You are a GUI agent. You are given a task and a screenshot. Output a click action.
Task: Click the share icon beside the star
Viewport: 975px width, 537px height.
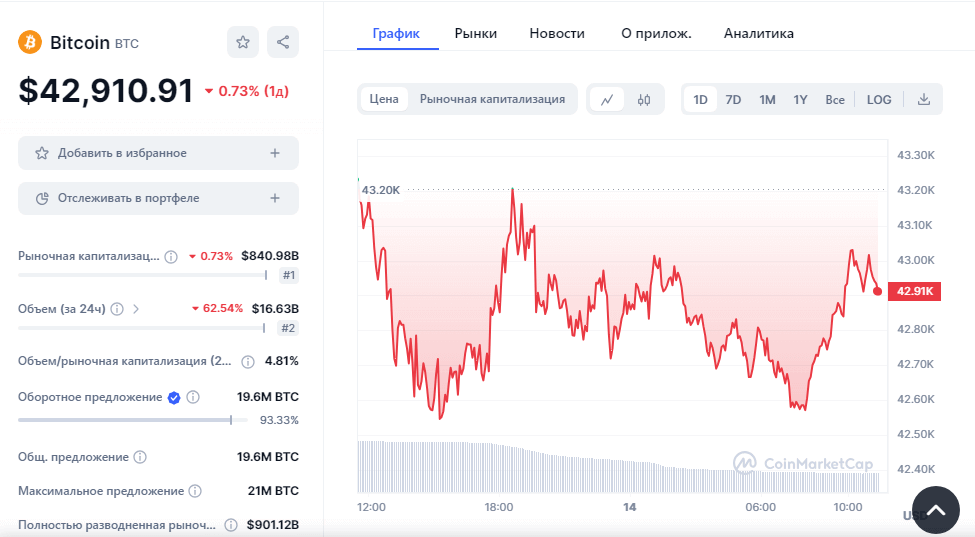[x=283, y=42]
